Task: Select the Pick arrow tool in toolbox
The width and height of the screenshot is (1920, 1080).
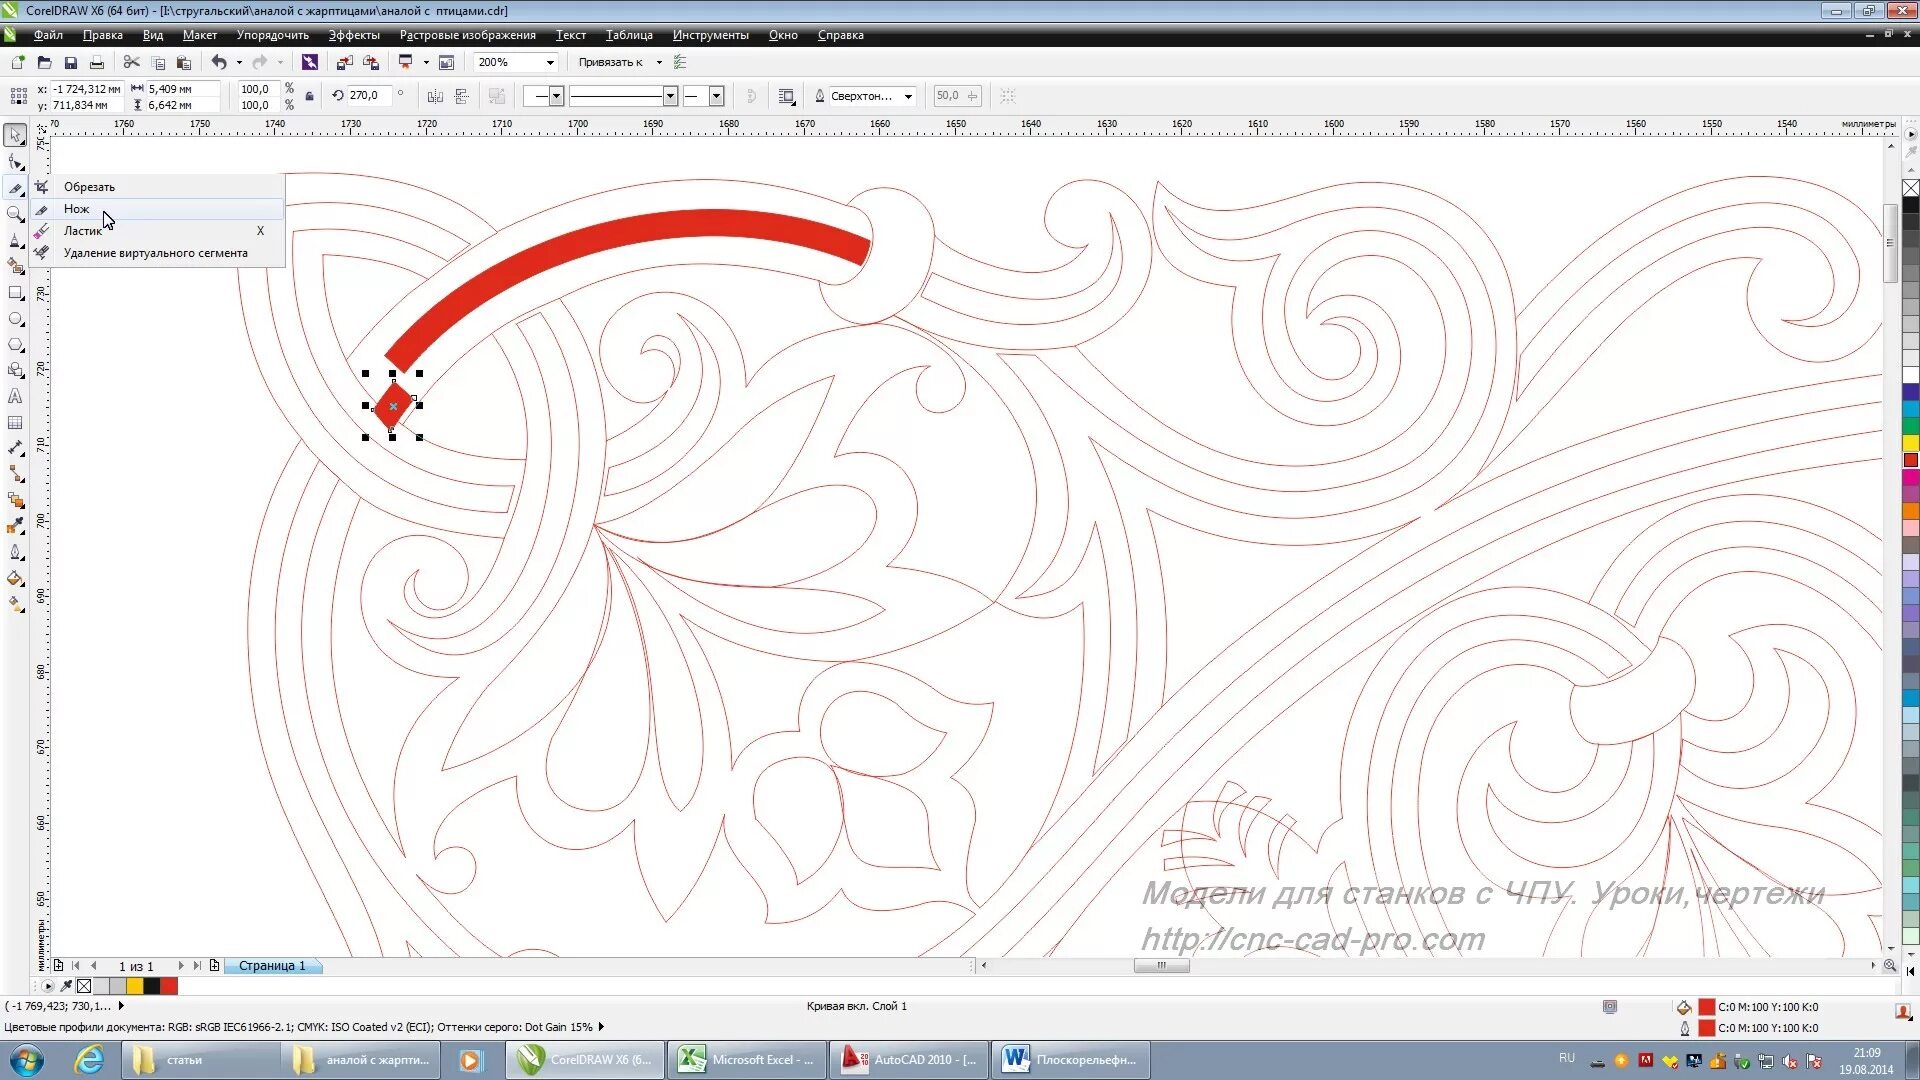Action: (x=16, y=135)
